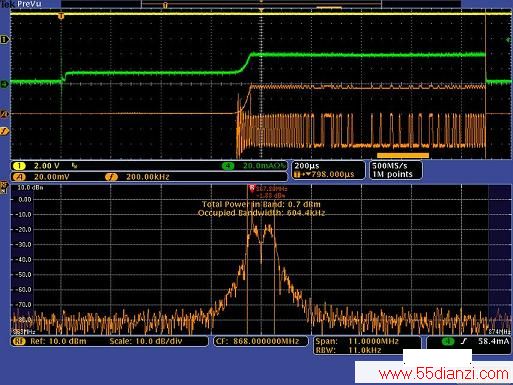Image resolution: width=513 pixels, height=385 pixels.
Task: Click the green channel 4 badge
Action: 228,166
